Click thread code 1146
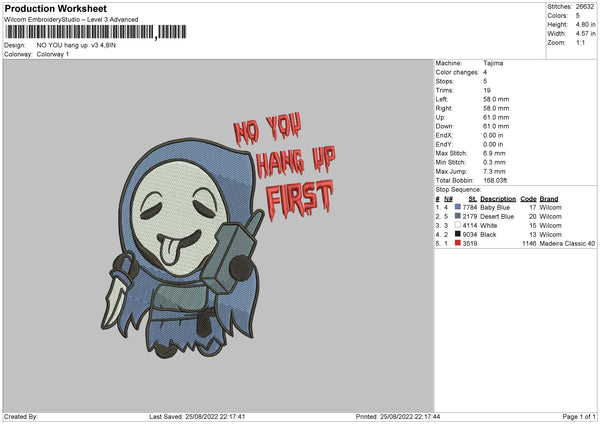Viewport: 600px width, 424px height. (529, 243)
